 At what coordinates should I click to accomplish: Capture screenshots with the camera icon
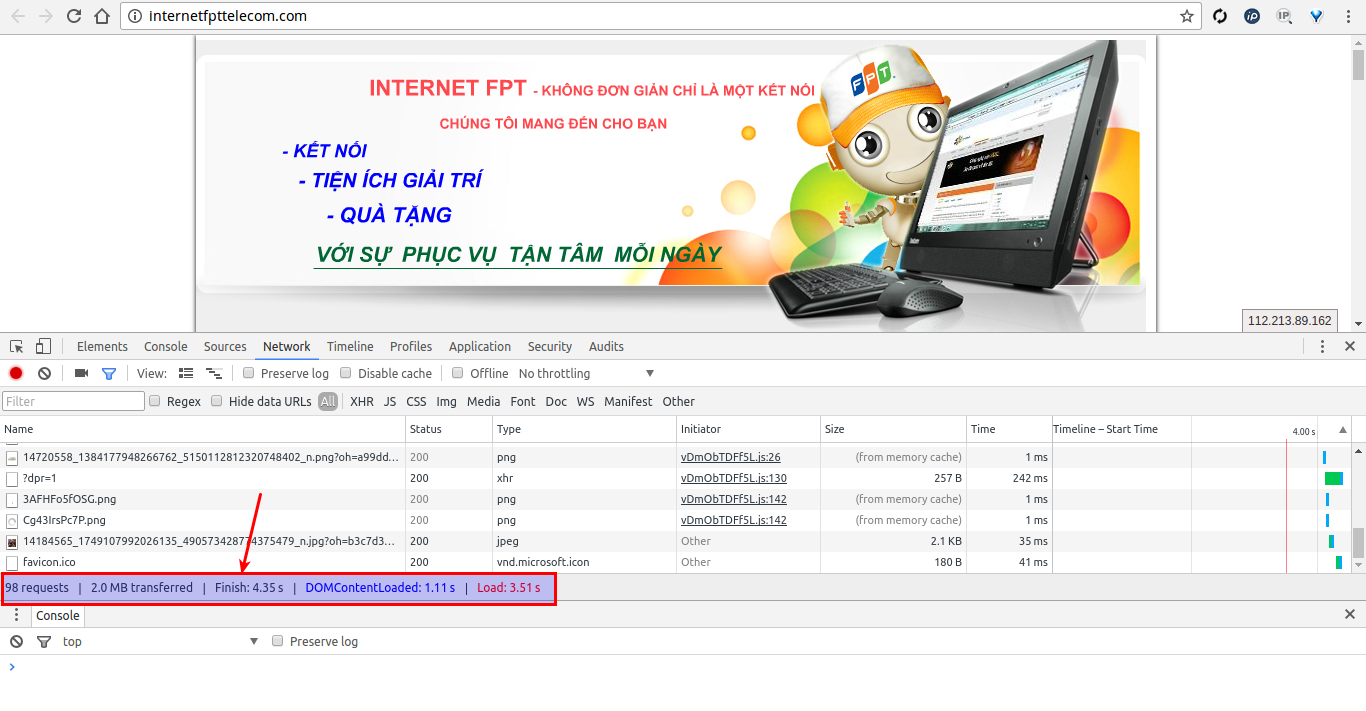coord(81,373)
